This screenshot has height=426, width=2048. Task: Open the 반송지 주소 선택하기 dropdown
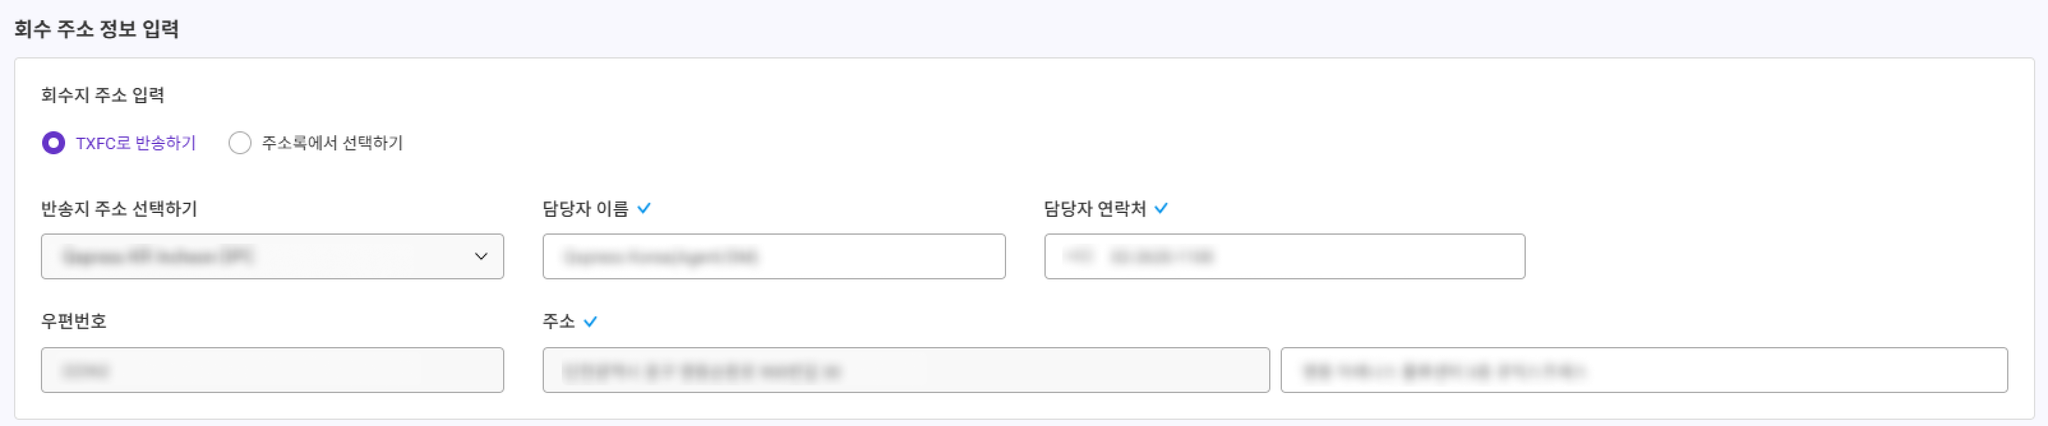tap(272, 256)
